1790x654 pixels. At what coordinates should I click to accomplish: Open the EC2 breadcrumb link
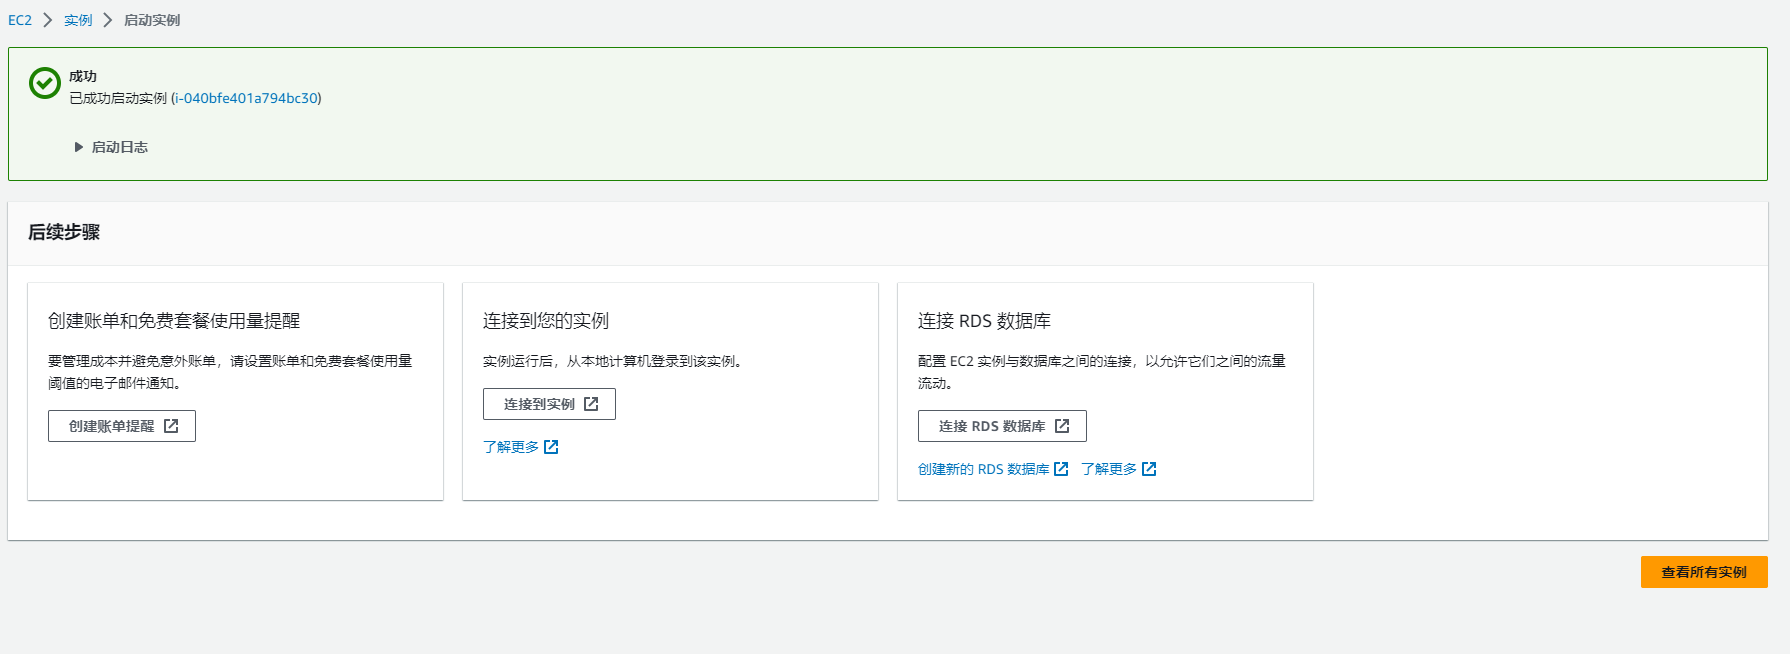click(20, 20)
